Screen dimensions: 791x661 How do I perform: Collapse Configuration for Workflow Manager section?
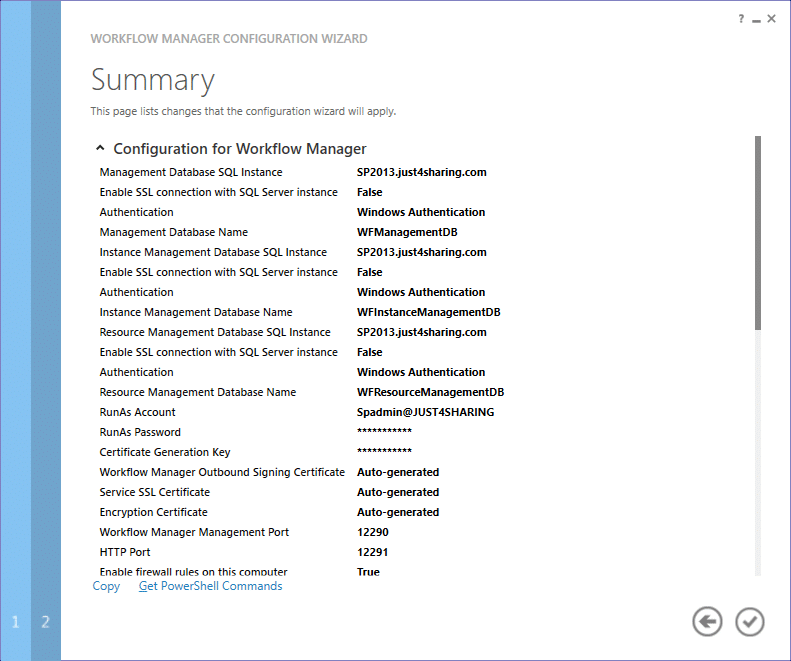coord(100,148)
